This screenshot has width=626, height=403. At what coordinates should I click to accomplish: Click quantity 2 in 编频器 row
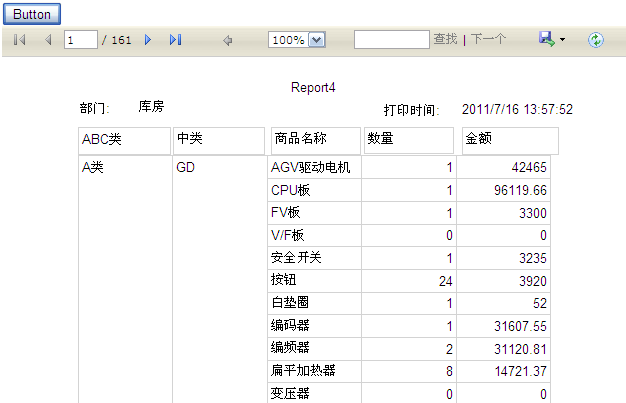tap(449, 349)
